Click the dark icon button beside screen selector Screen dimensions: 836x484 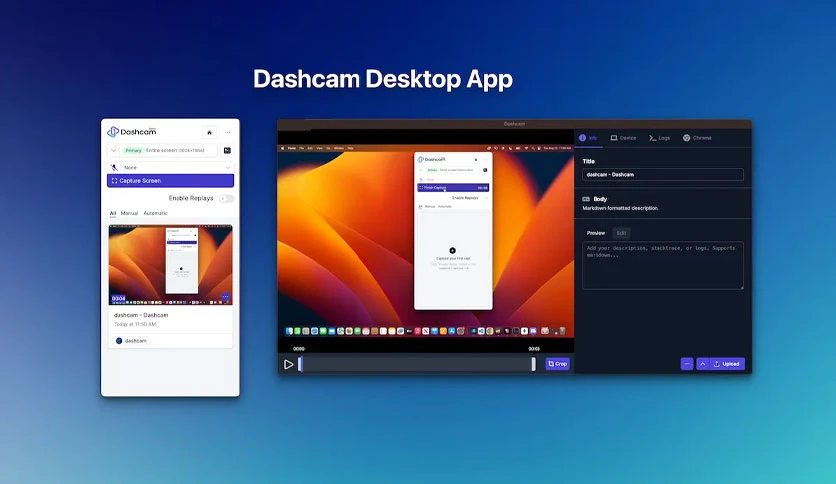click(x=227, y=150)
